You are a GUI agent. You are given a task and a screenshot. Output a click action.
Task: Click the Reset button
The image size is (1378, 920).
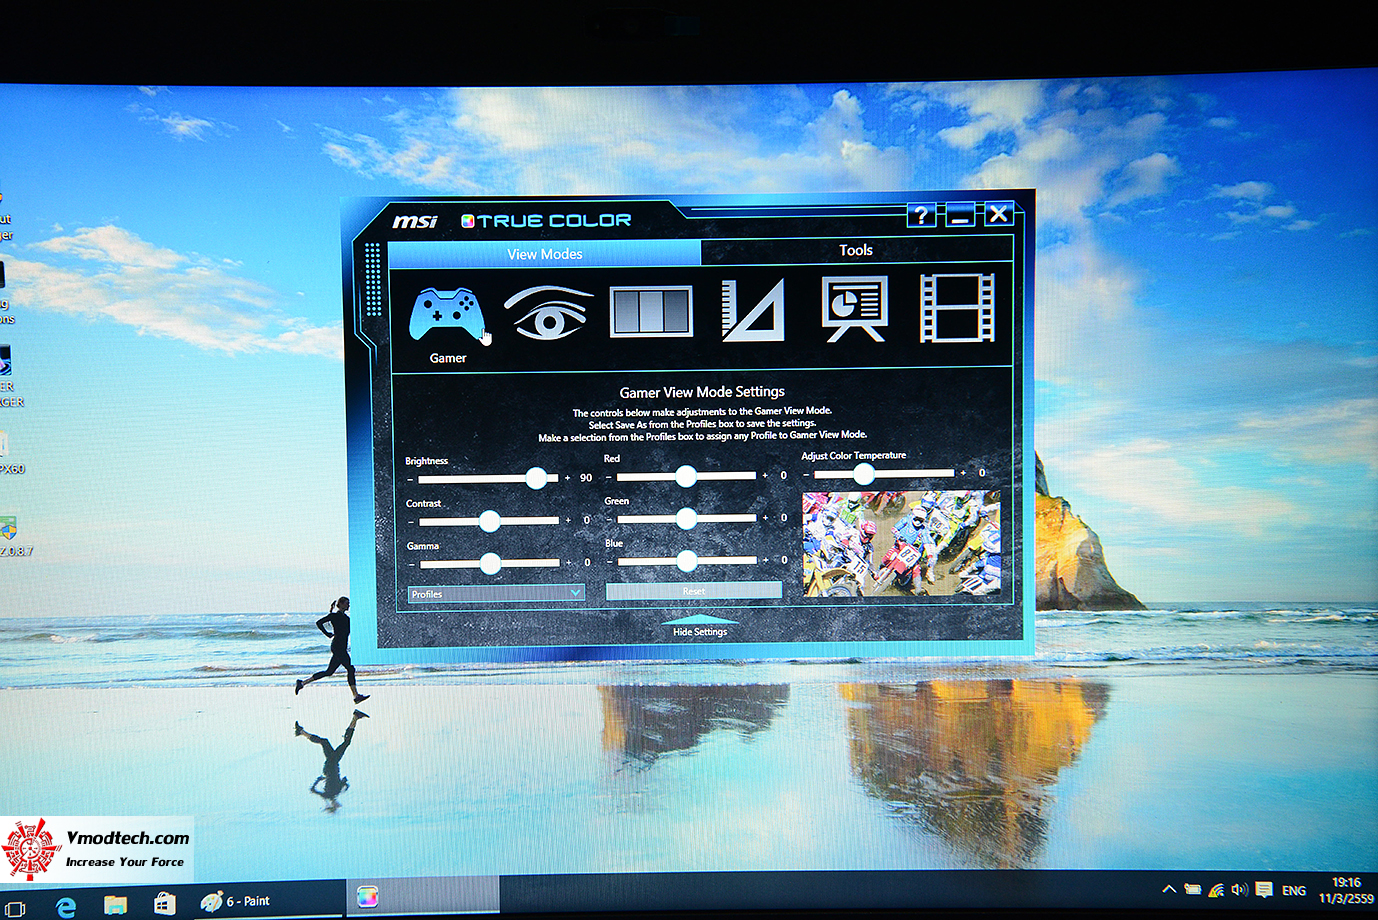click(694, 591)
